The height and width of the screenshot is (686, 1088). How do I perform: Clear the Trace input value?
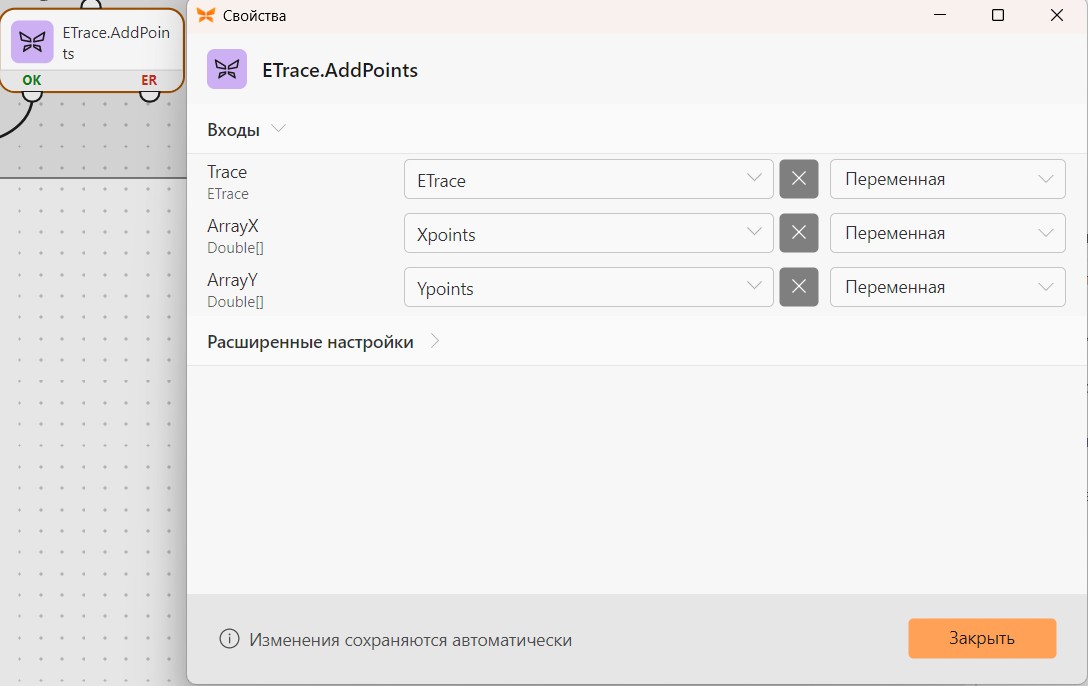[x=799, y=179]
